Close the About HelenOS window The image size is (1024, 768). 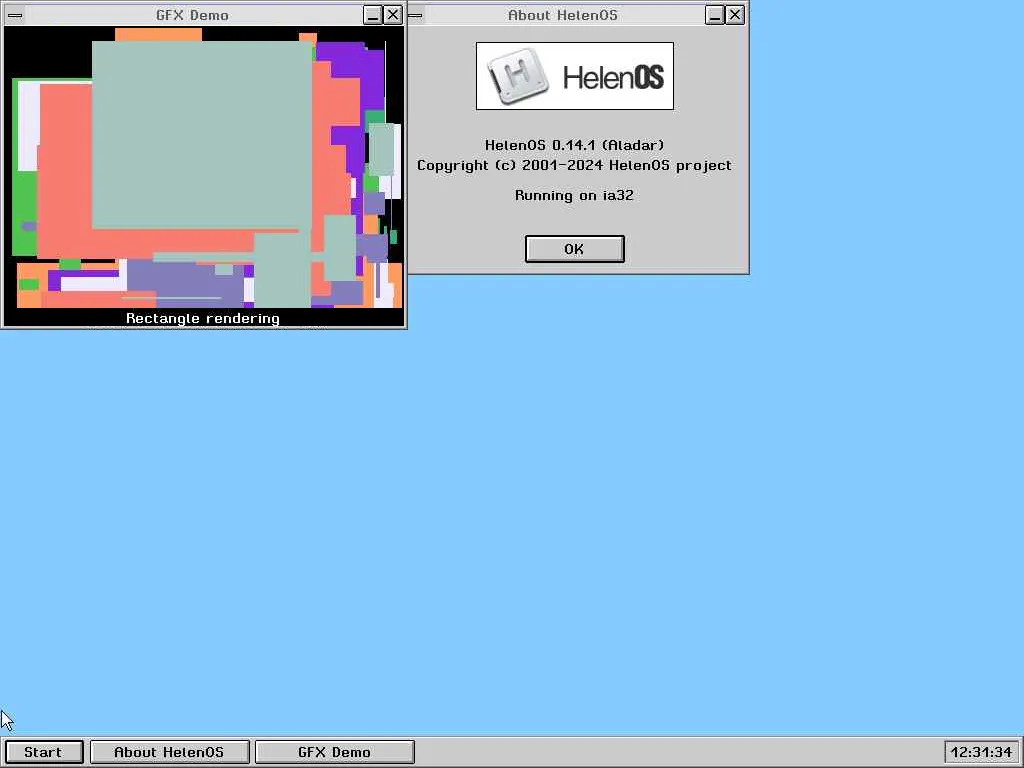click(x=735, y=15)
